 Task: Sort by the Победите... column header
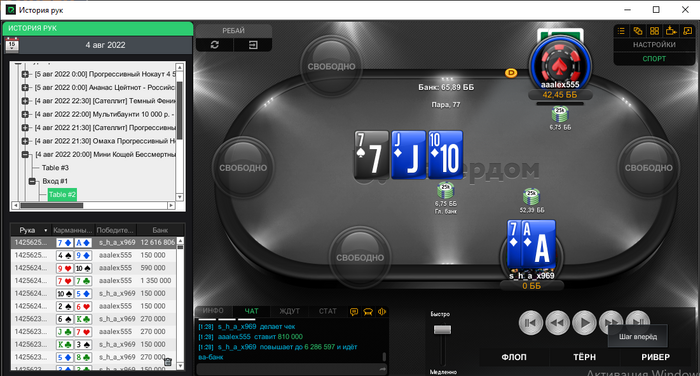click(115, 230)
